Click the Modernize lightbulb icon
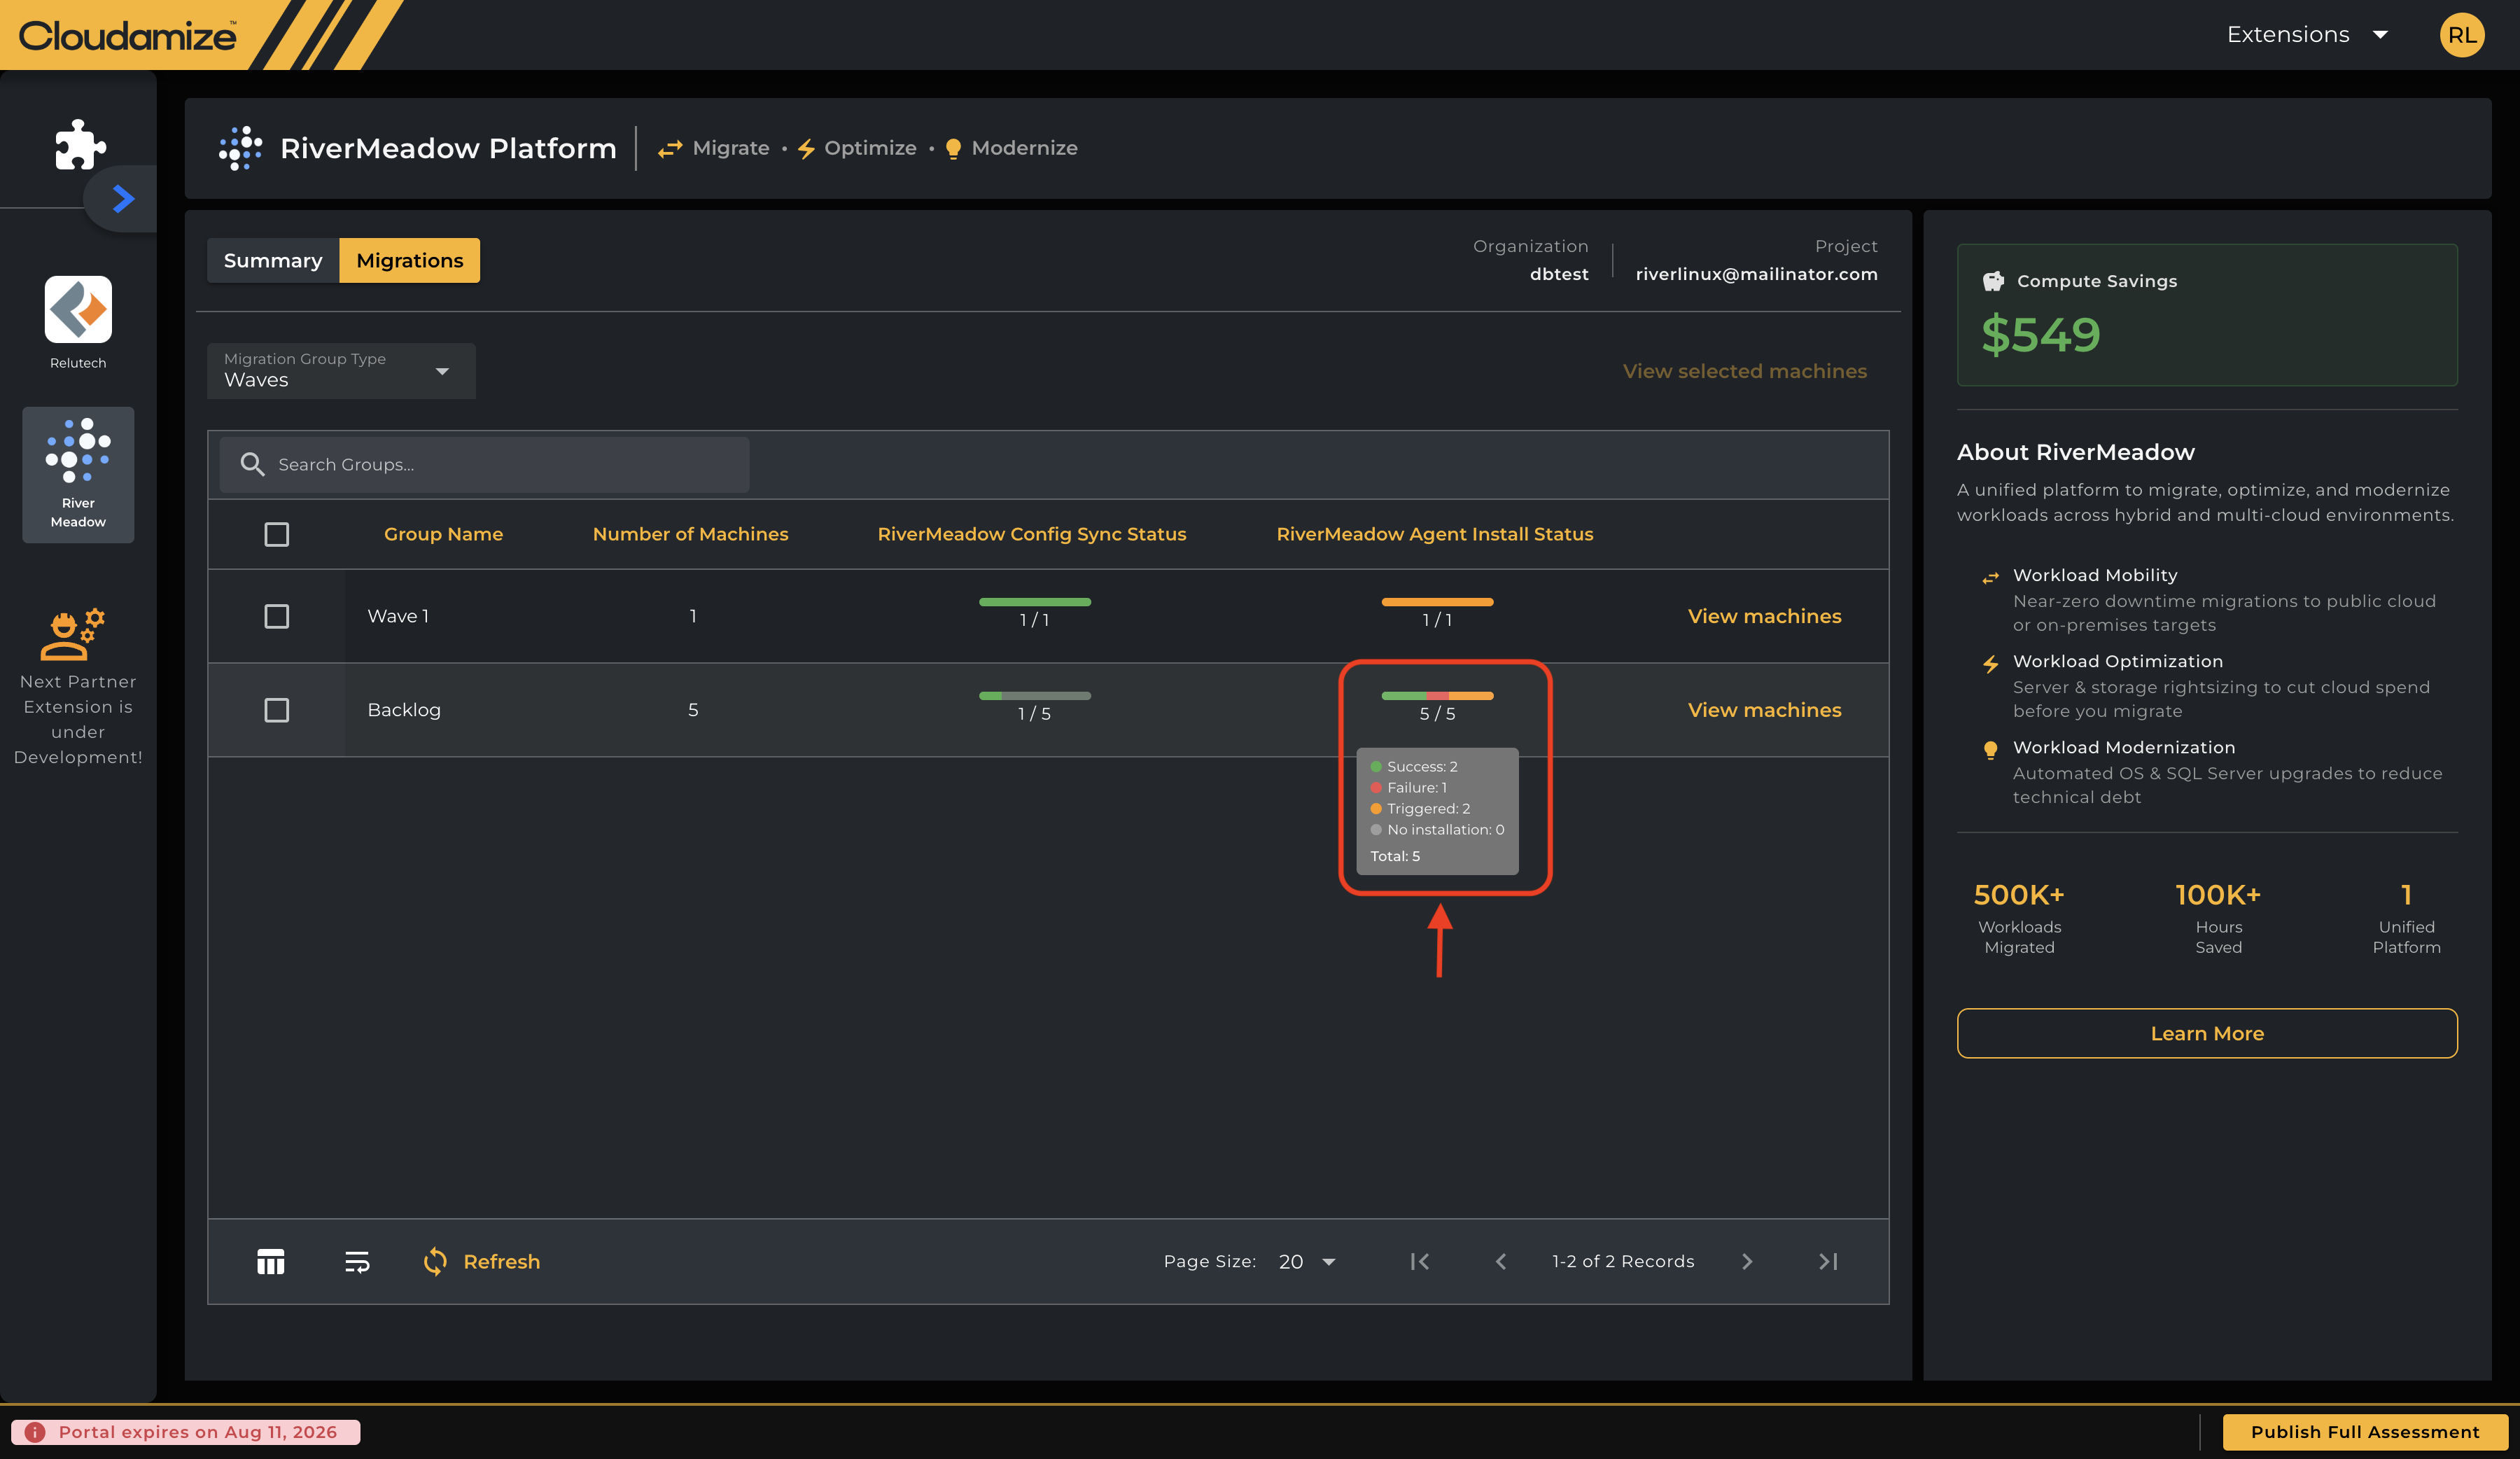 953,149
